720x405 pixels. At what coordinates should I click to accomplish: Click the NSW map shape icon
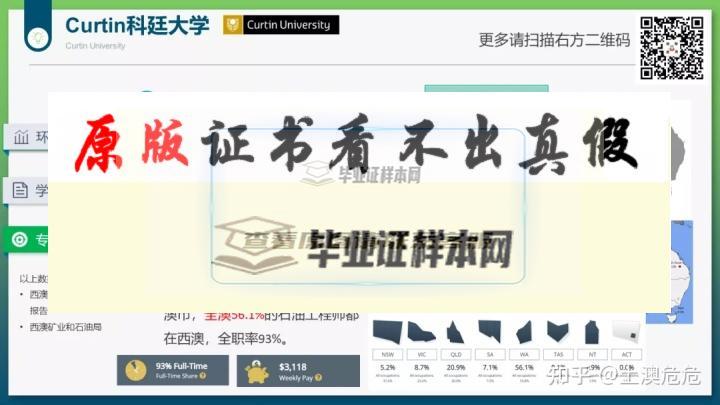(x=388, y=332)
